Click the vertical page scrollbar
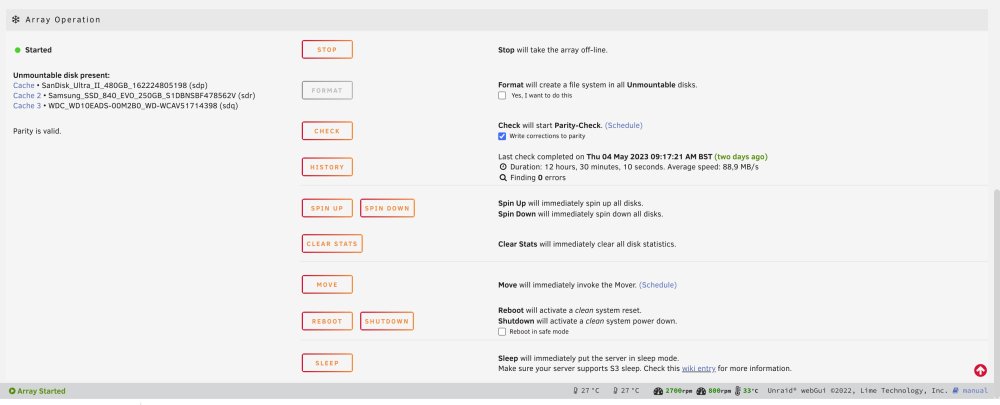 (997, 284)
